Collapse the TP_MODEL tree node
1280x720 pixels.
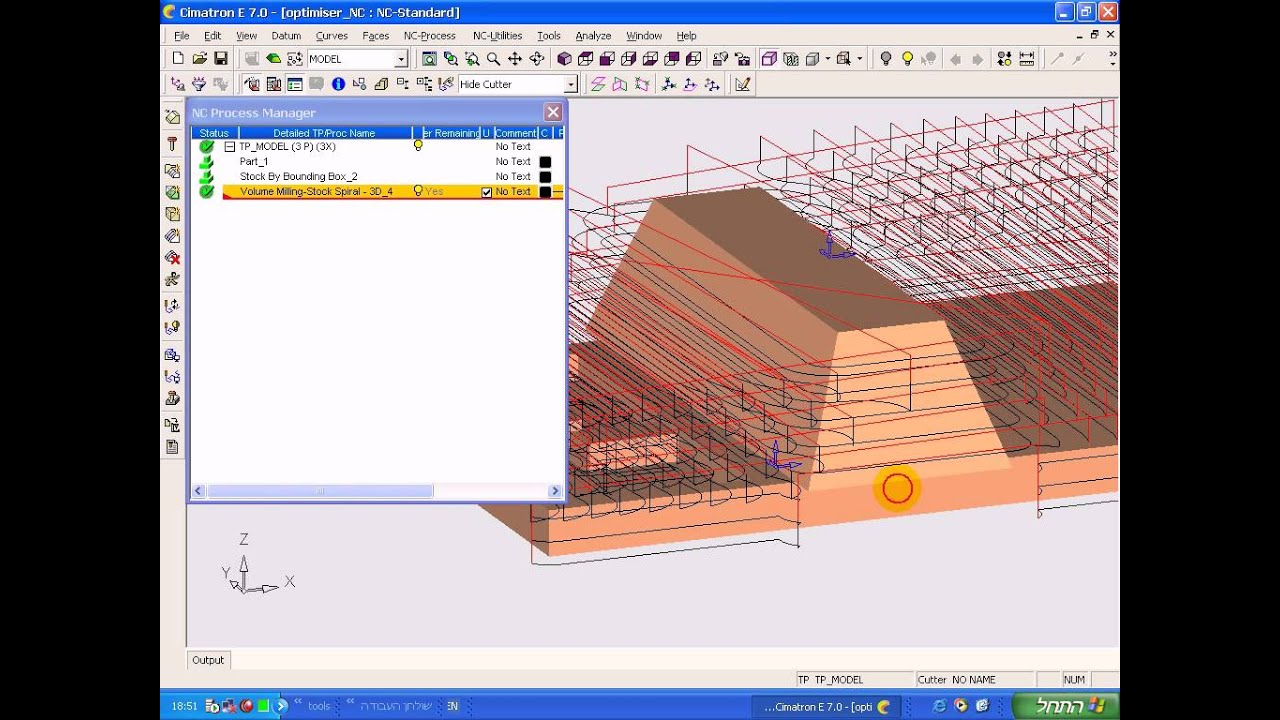(x=229, y=146)
